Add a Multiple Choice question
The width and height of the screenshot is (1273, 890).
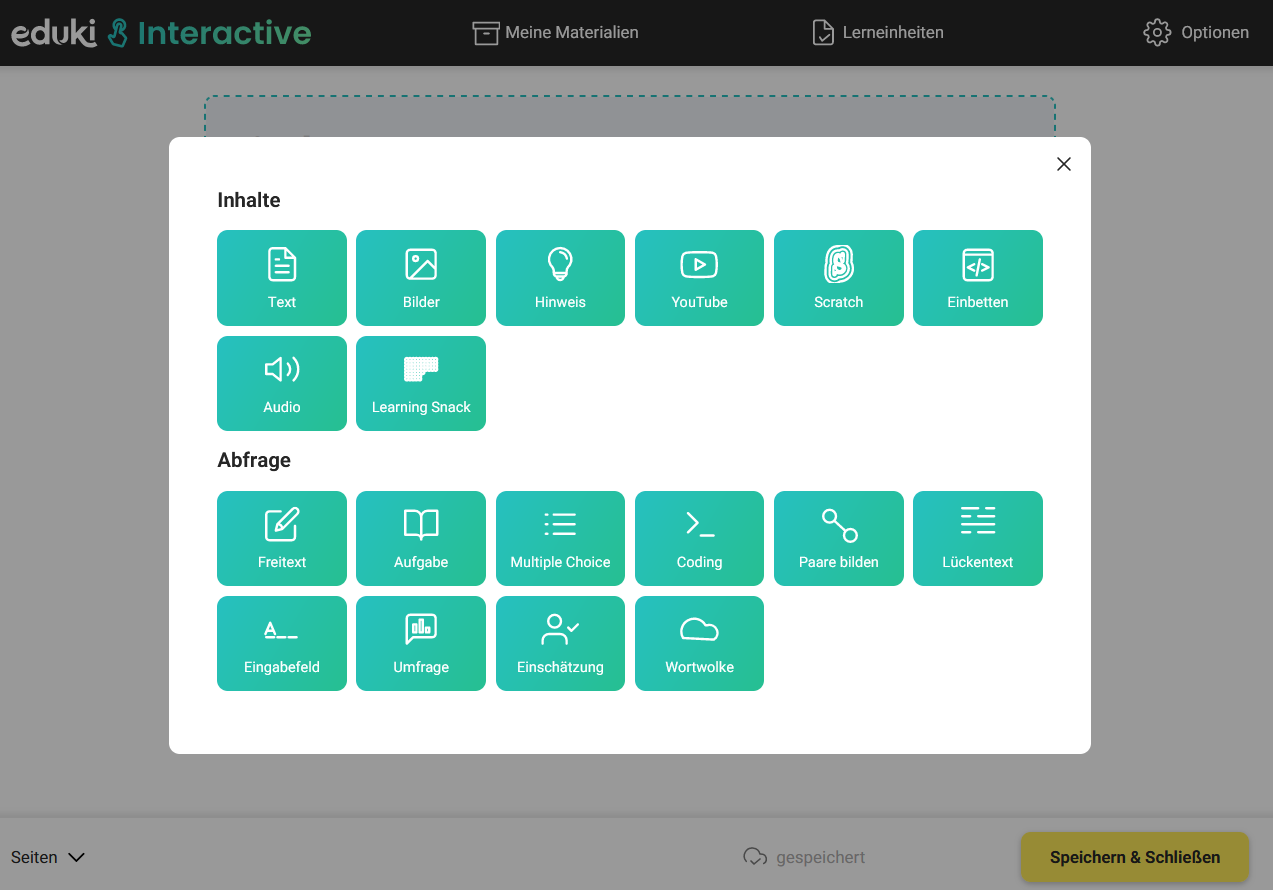click(x=560, y=538)
